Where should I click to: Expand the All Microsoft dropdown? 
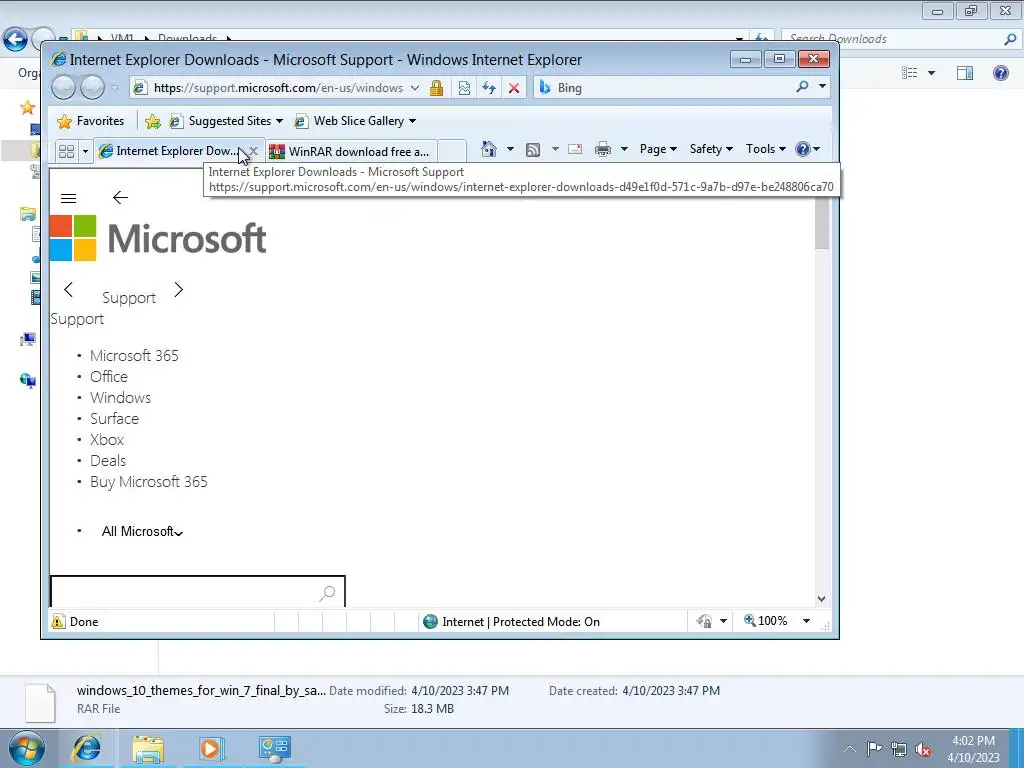pyautogui.click(x=142, y=532)
